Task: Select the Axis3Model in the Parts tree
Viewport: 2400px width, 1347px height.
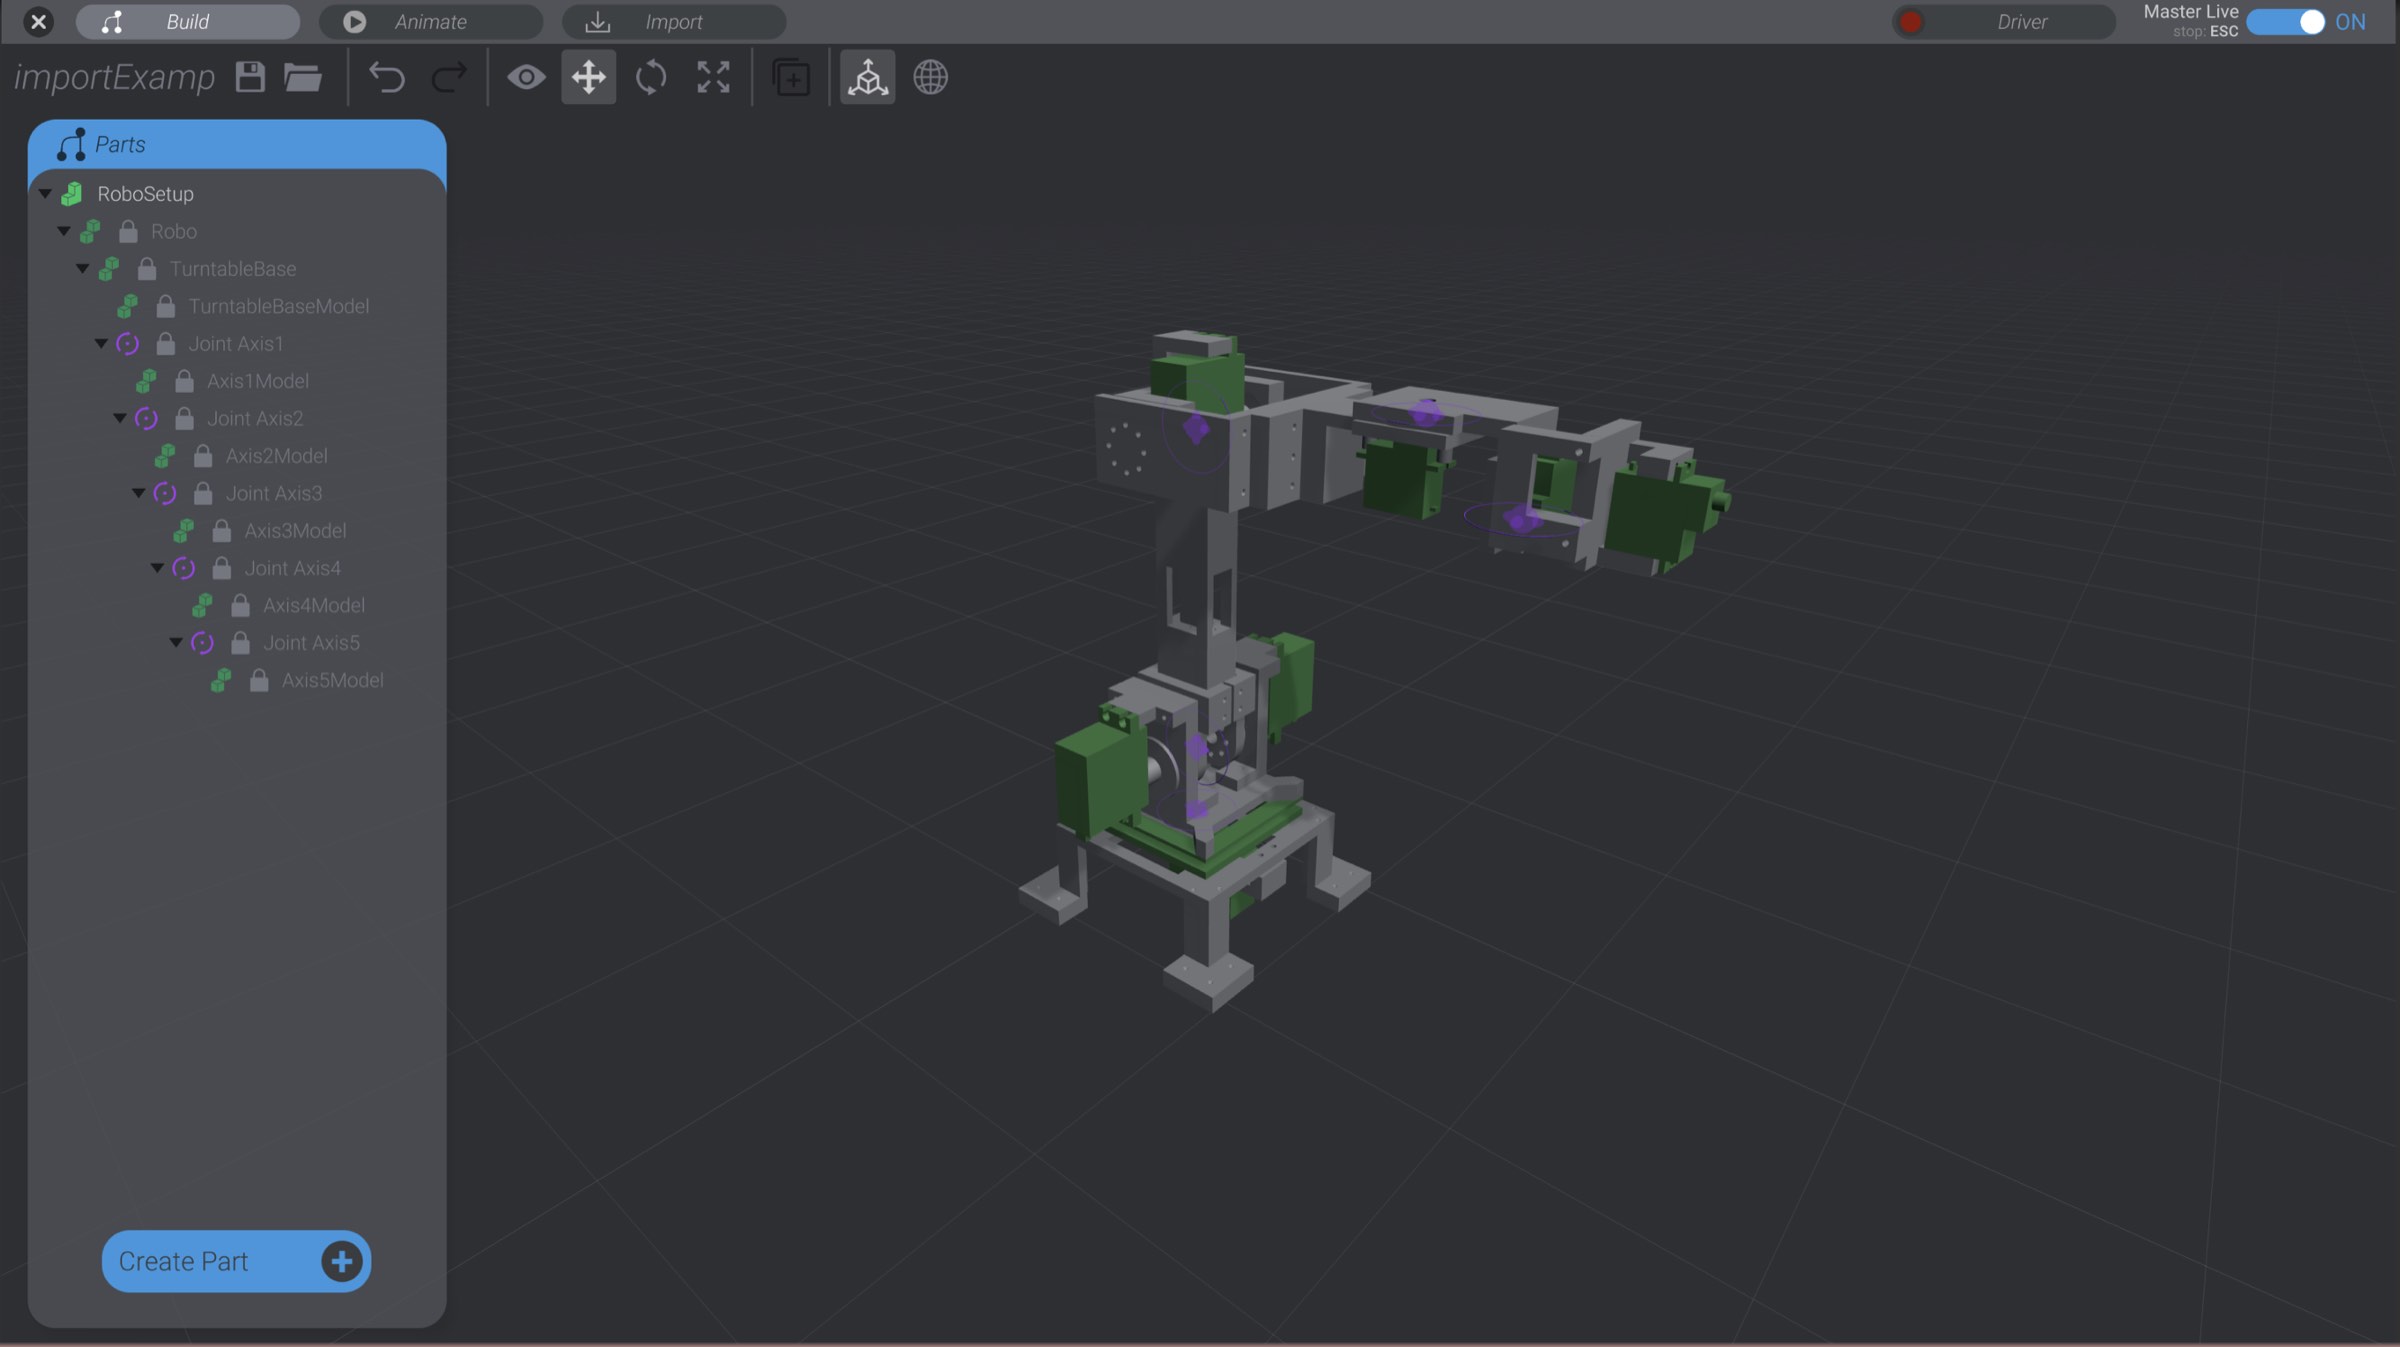Action: point(295,530)
